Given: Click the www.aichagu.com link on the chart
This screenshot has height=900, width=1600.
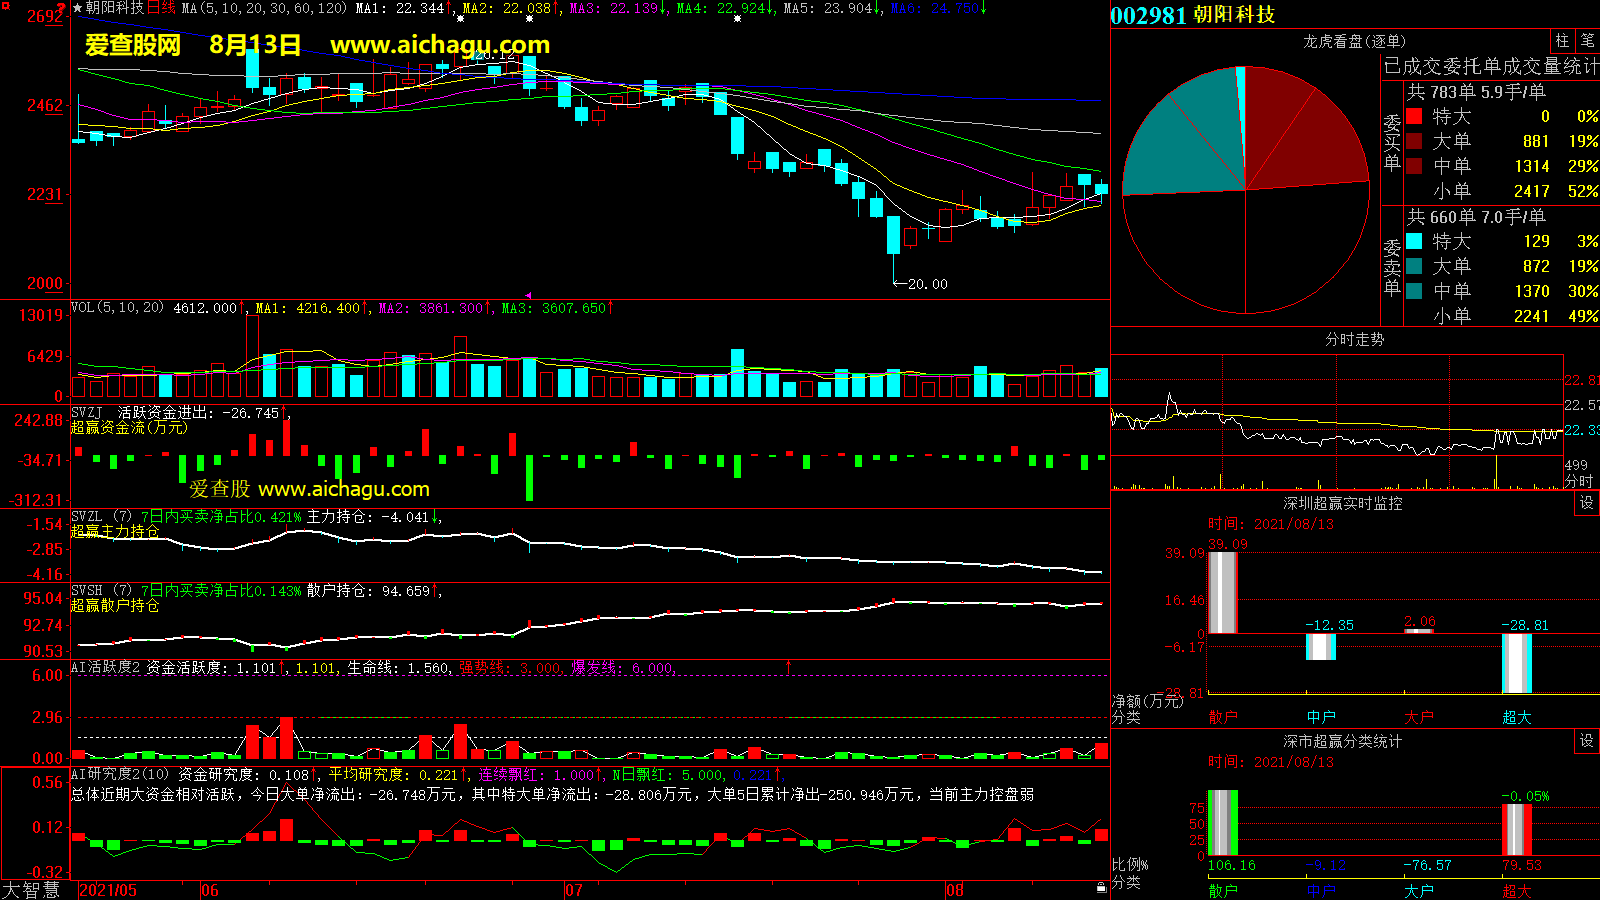Looking at the screenshot, I should (440, 45).
